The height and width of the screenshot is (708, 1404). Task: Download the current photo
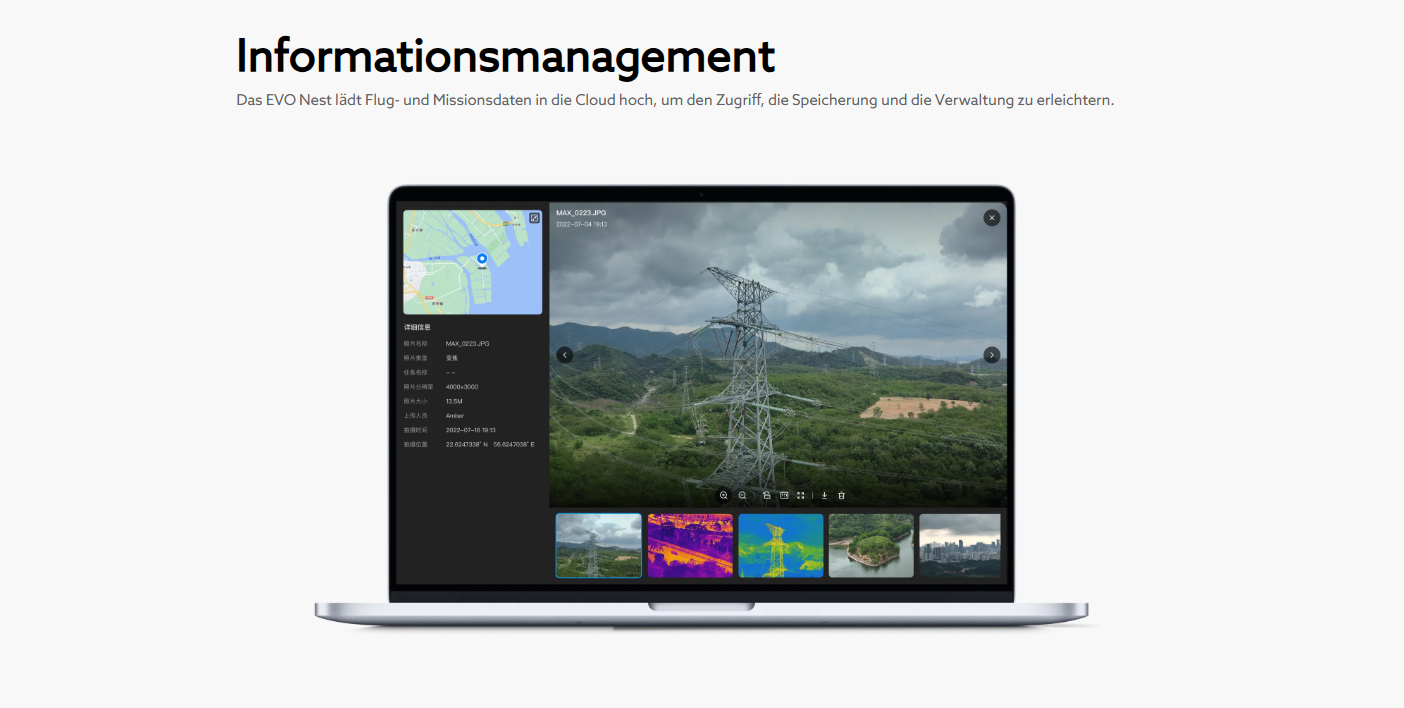(x=824, y=495)
